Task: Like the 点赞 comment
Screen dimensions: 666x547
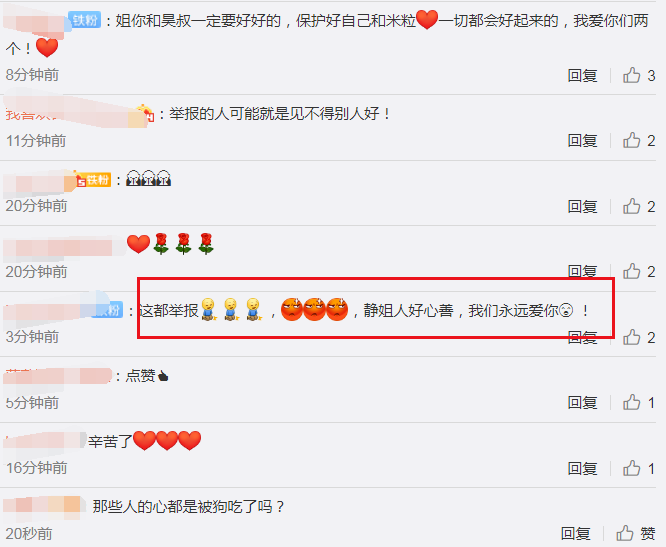Action: [639, 403]
